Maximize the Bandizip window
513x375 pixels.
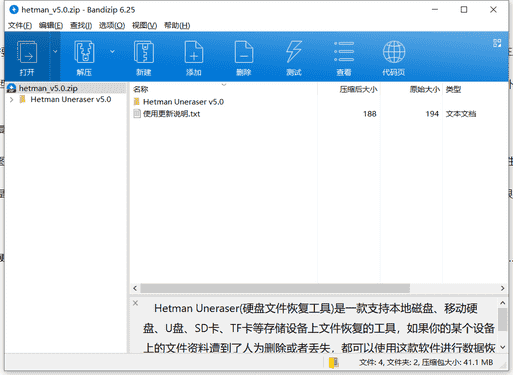click(464, 10)
